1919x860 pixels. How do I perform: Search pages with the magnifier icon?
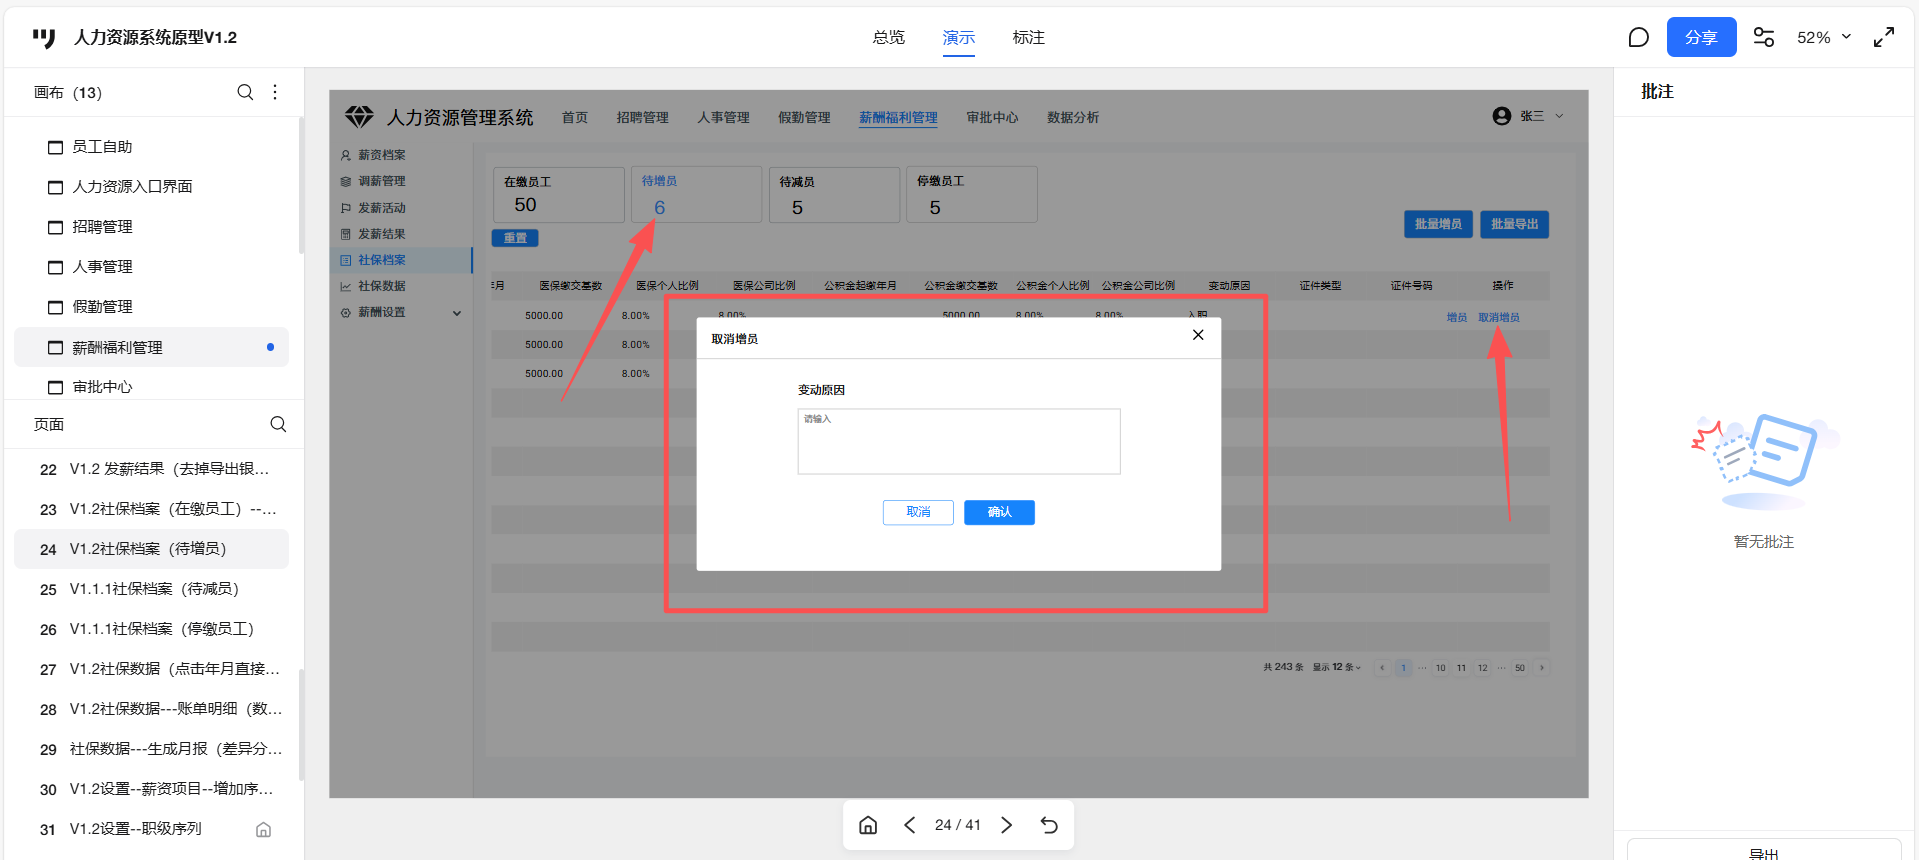coord(278,424)
